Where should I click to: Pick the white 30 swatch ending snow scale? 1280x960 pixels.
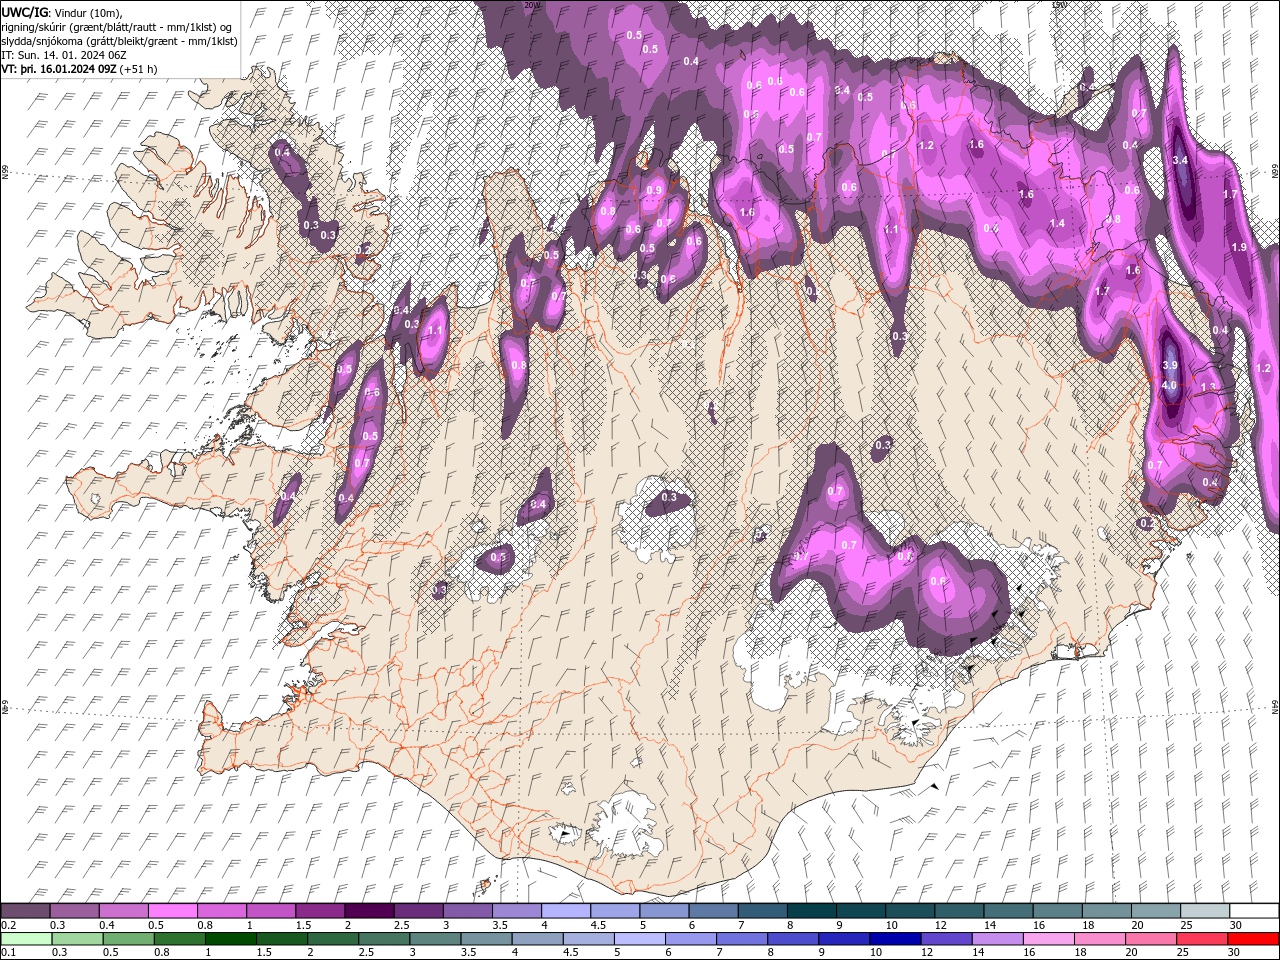tap(1253, 911)
